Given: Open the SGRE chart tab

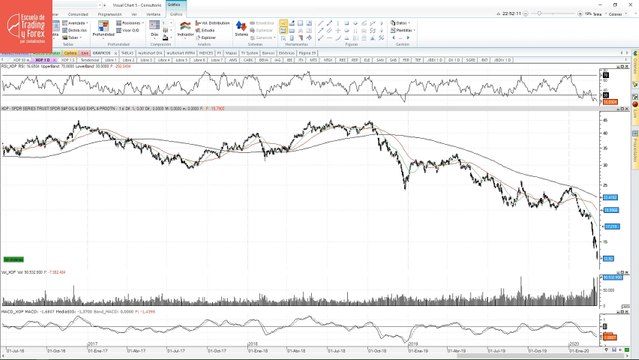Looking at the screenshot, I should pyautogui.click(x=470, y=60).
